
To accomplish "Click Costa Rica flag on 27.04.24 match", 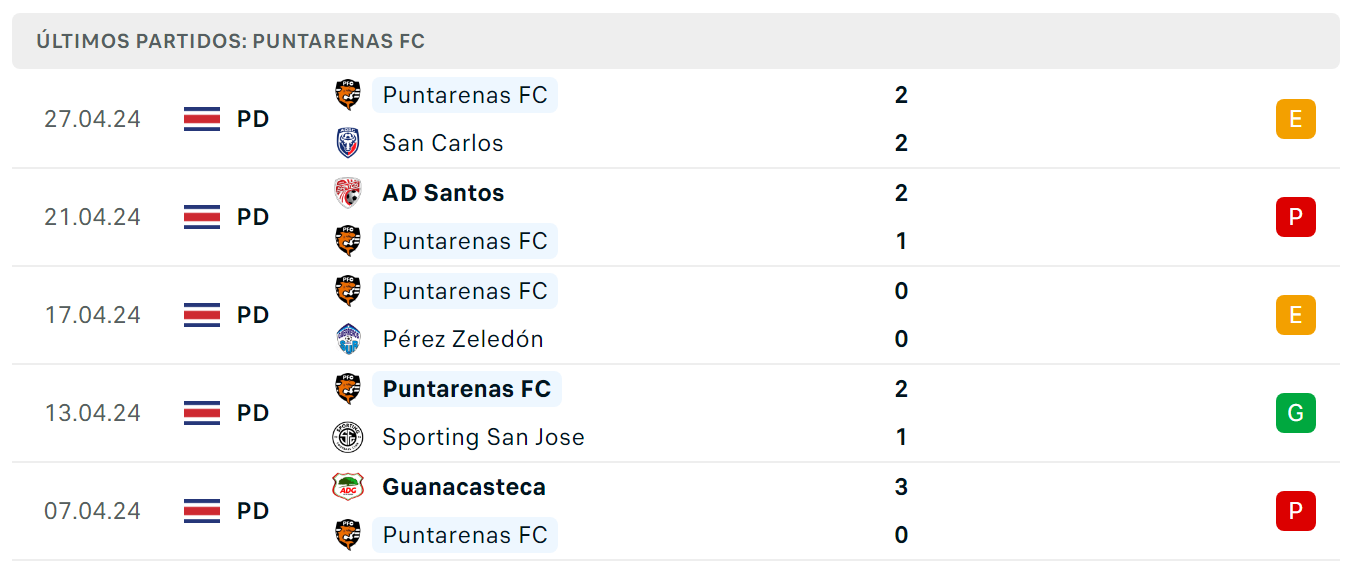I will point(202,119).
